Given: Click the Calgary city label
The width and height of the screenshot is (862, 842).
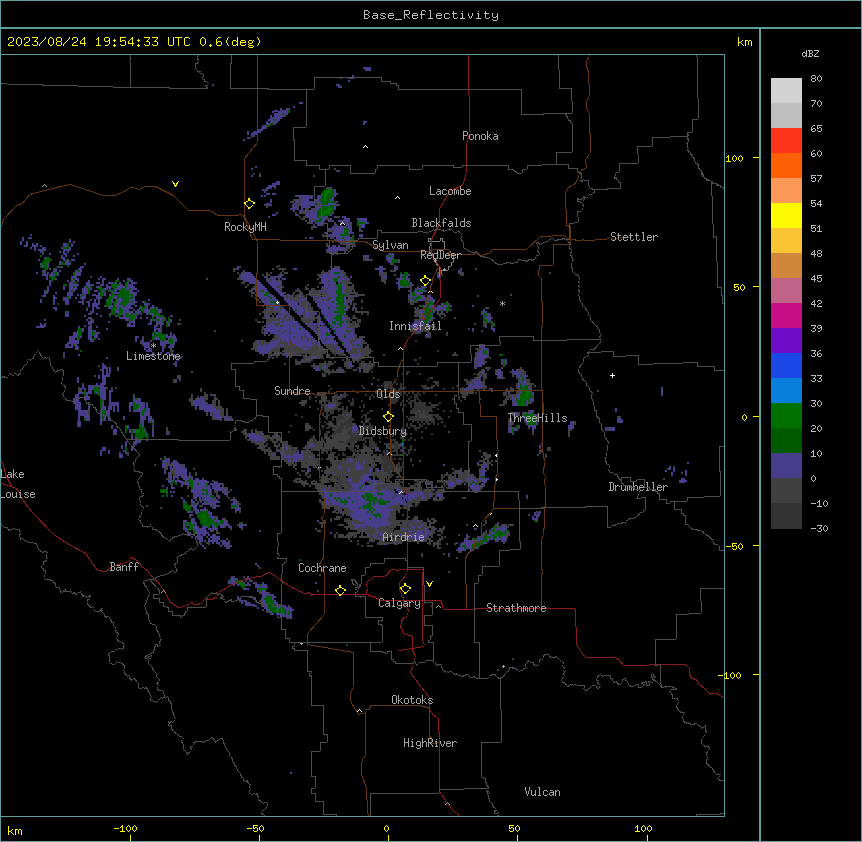Looking at the screenshot, I should [x=399, y=603].
